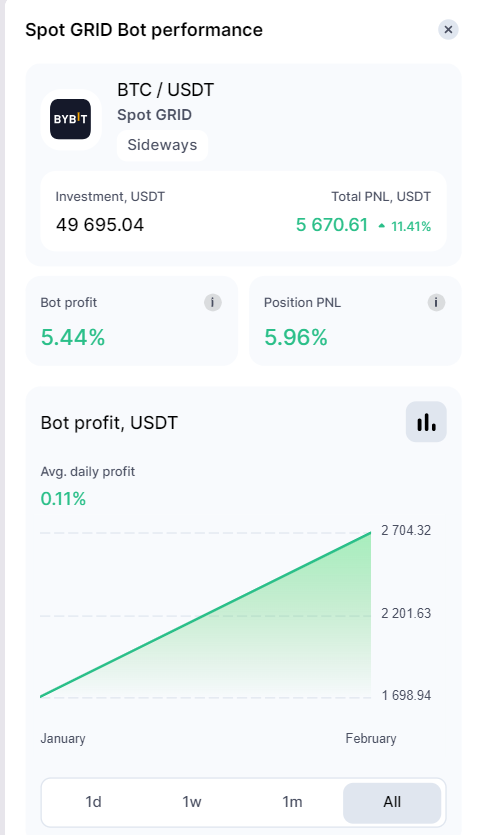Click the 49 695.04 investment amount
Viewport: 478px width, 835px height.
pyautogui.click(x=100, y=225)
